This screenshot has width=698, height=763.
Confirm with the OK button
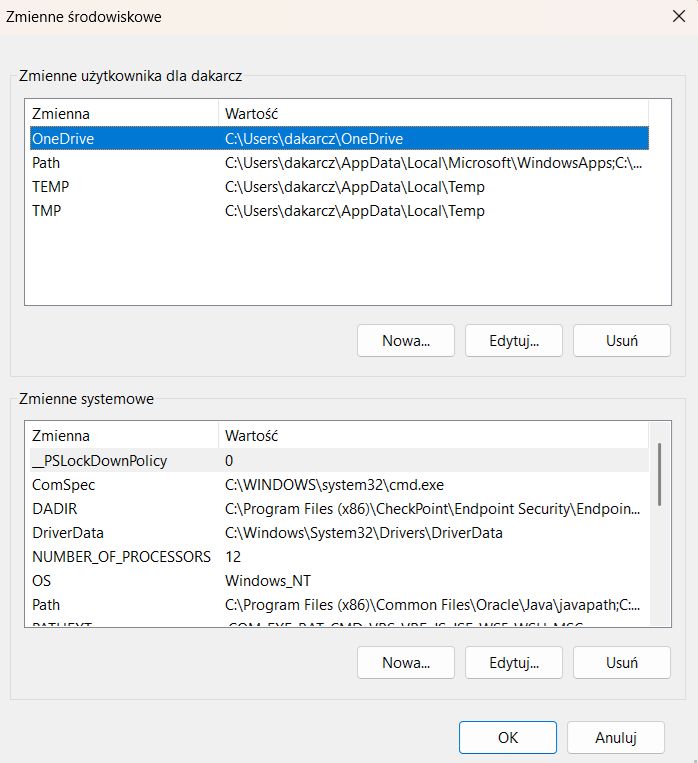[508, 738]
